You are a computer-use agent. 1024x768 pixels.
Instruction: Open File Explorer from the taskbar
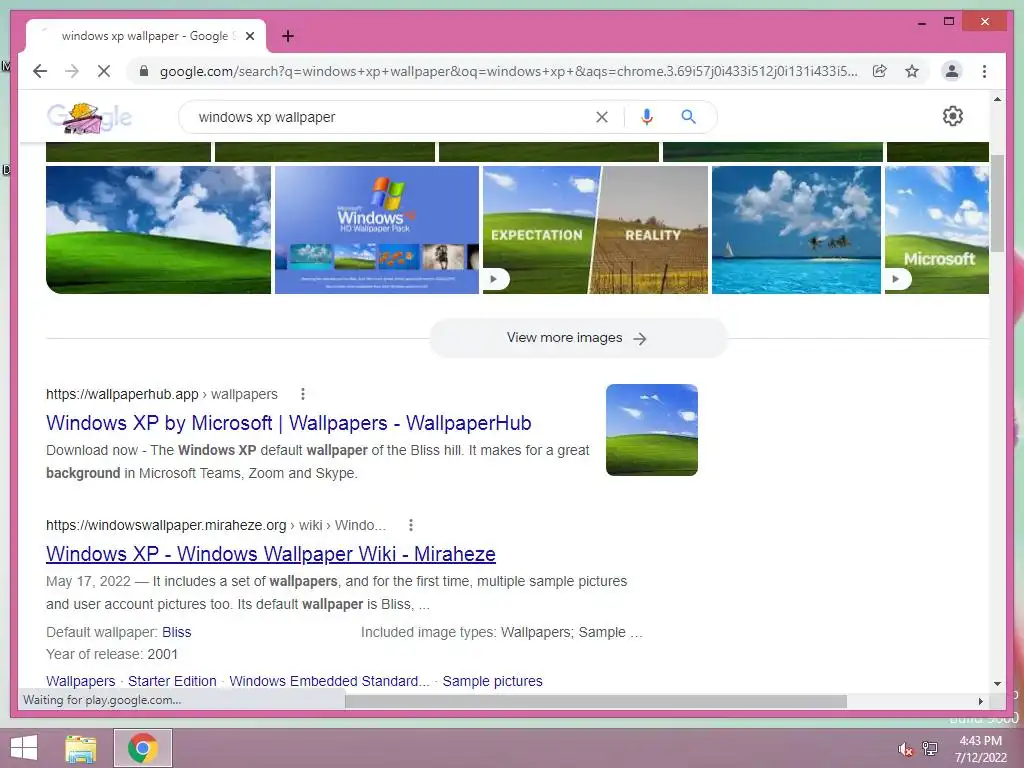coord(81,748)
